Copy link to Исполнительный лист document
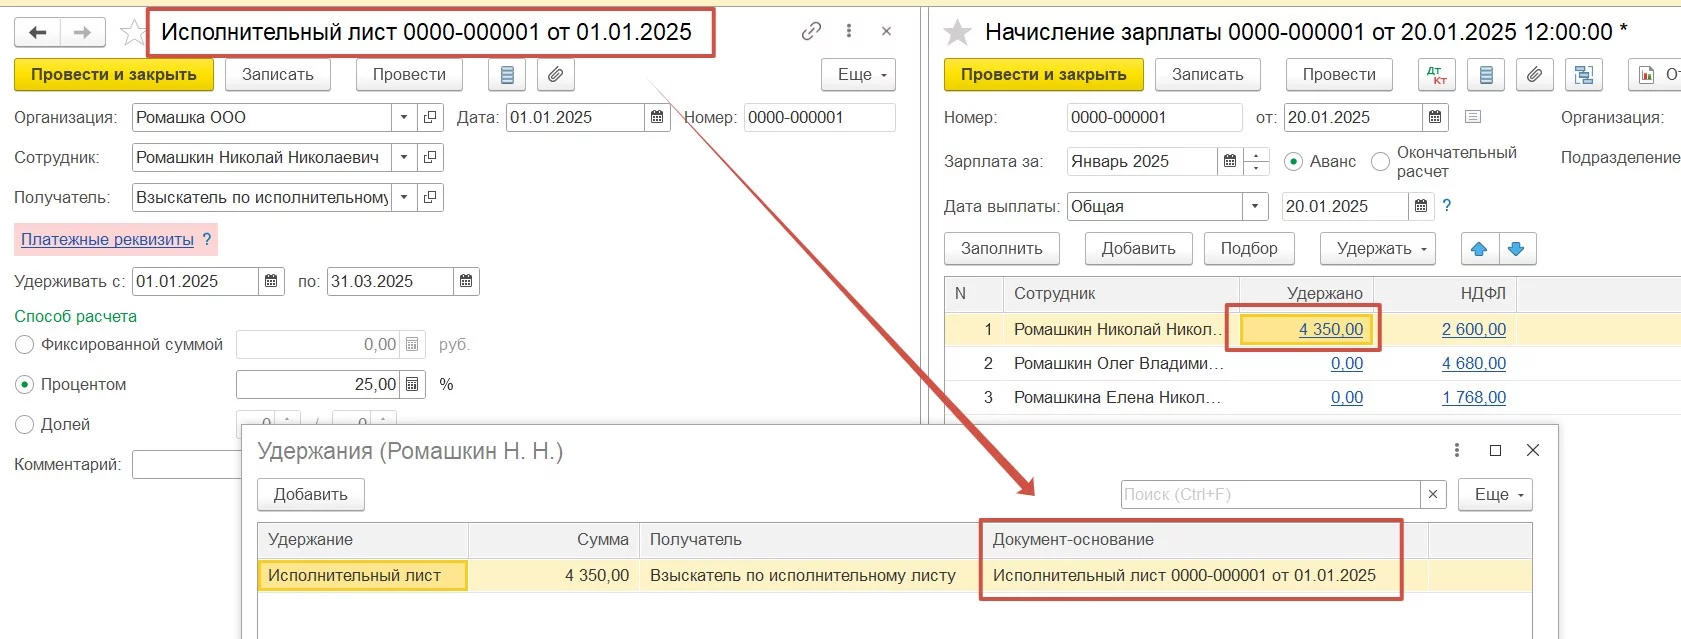1681x639 pixels. pos(811,32)
